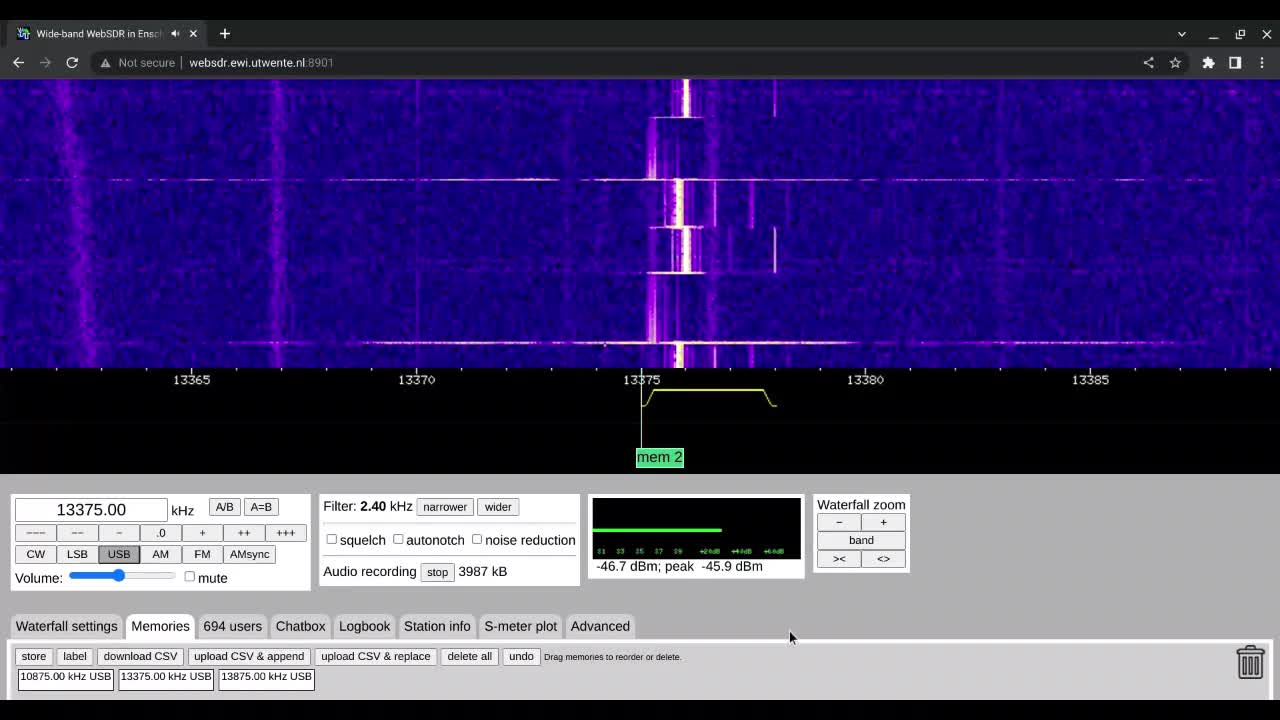Open the share page icon
Image resolution: width=1280 pixels, height=720 pixels.
(x=1148, y=62)
